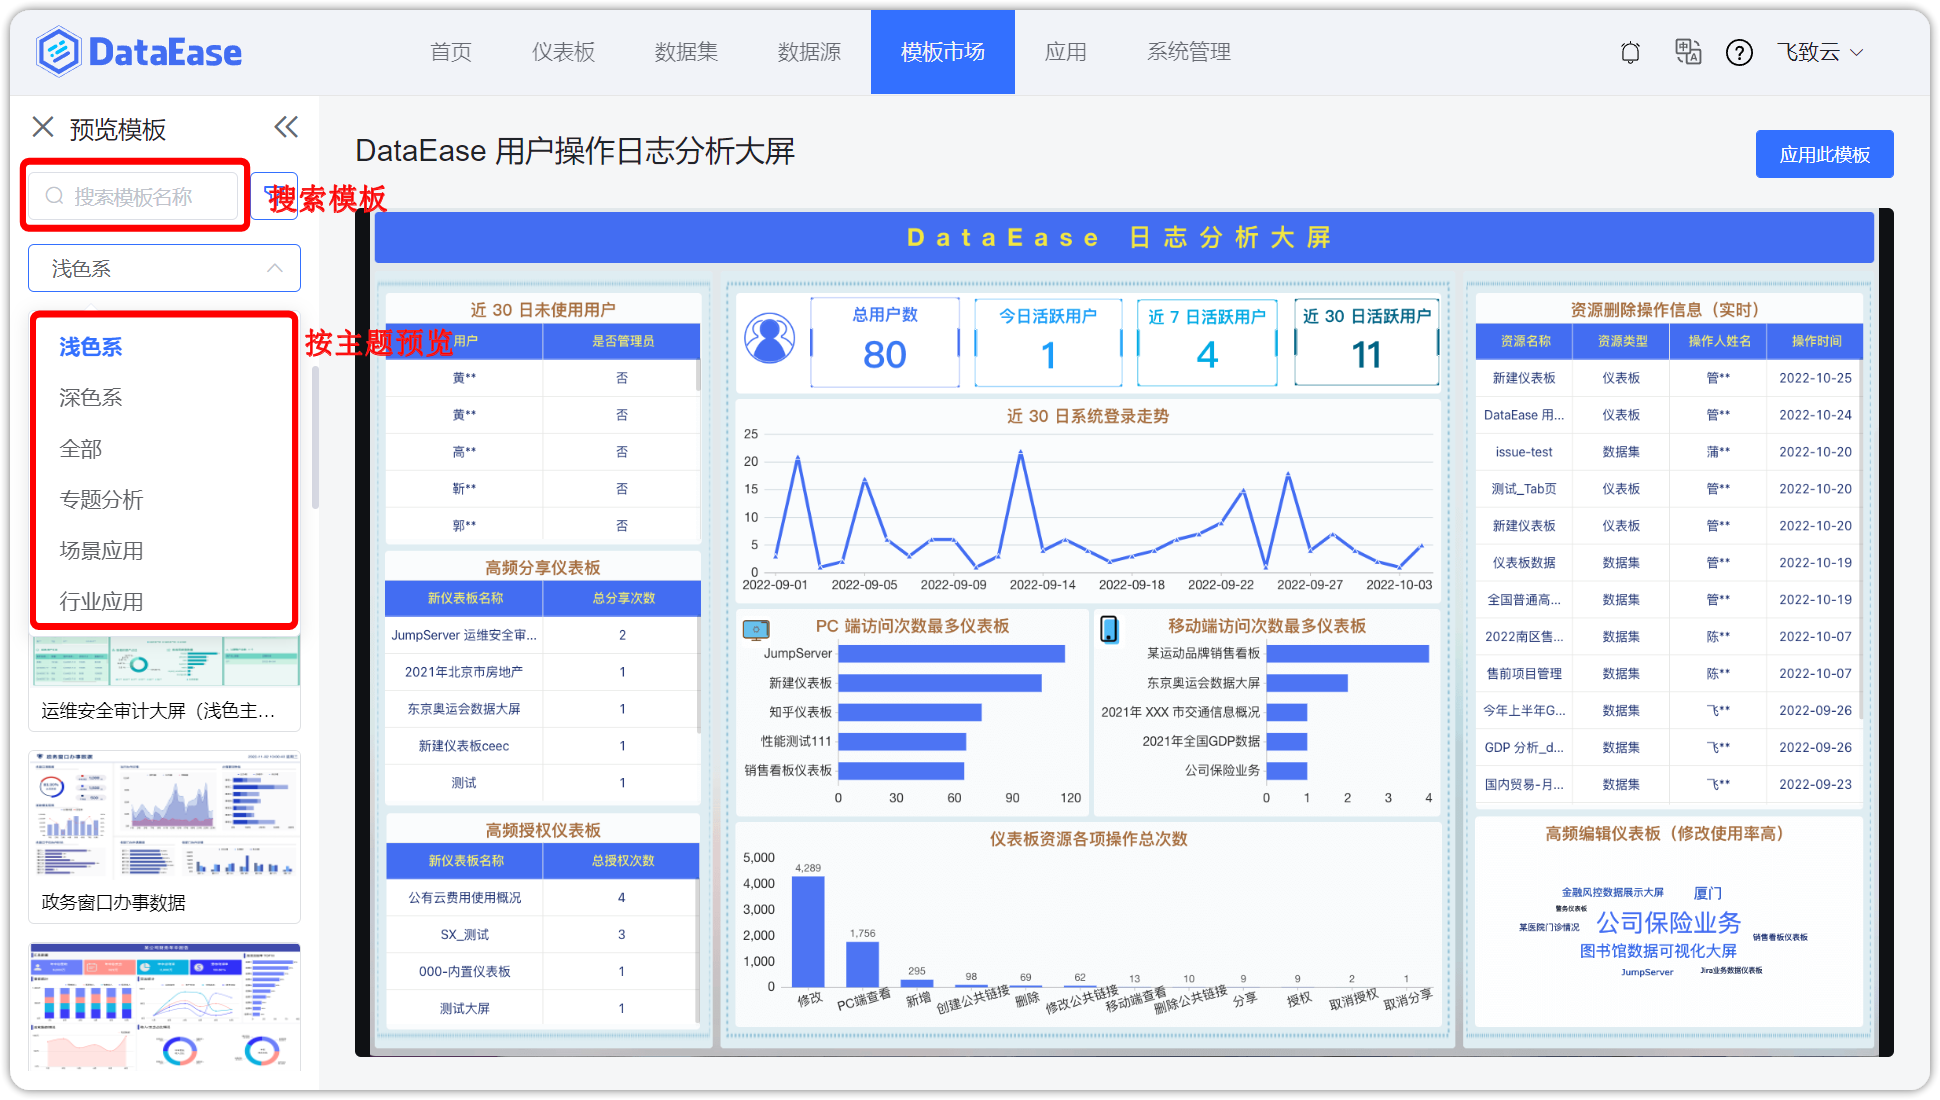
Task: Open the 仪表板 menu
Action: tap(563, 52)
